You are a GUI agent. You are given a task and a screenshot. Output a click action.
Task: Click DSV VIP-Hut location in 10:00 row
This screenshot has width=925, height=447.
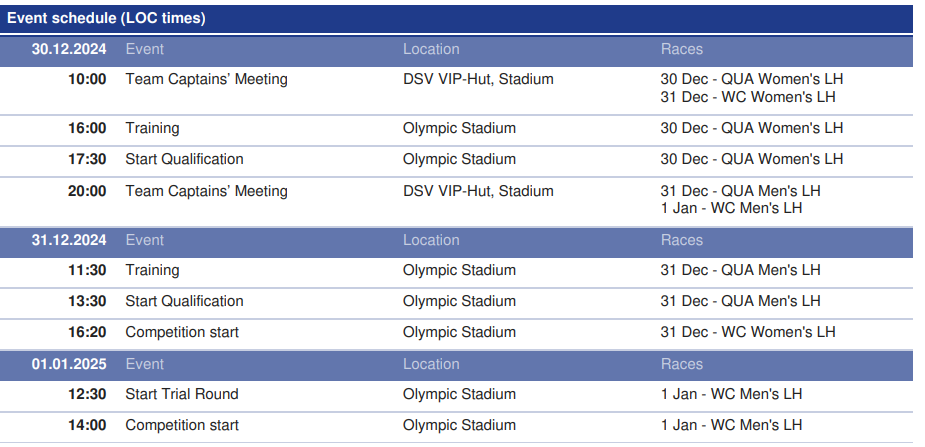[478, 79]
